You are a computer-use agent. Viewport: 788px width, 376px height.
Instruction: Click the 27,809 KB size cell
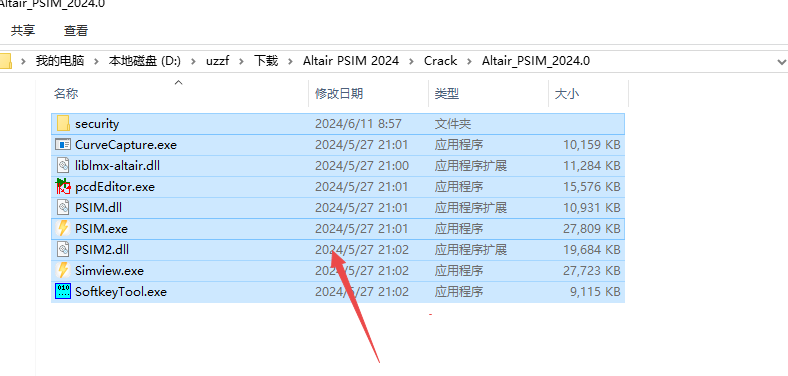(x=592, y=229)
